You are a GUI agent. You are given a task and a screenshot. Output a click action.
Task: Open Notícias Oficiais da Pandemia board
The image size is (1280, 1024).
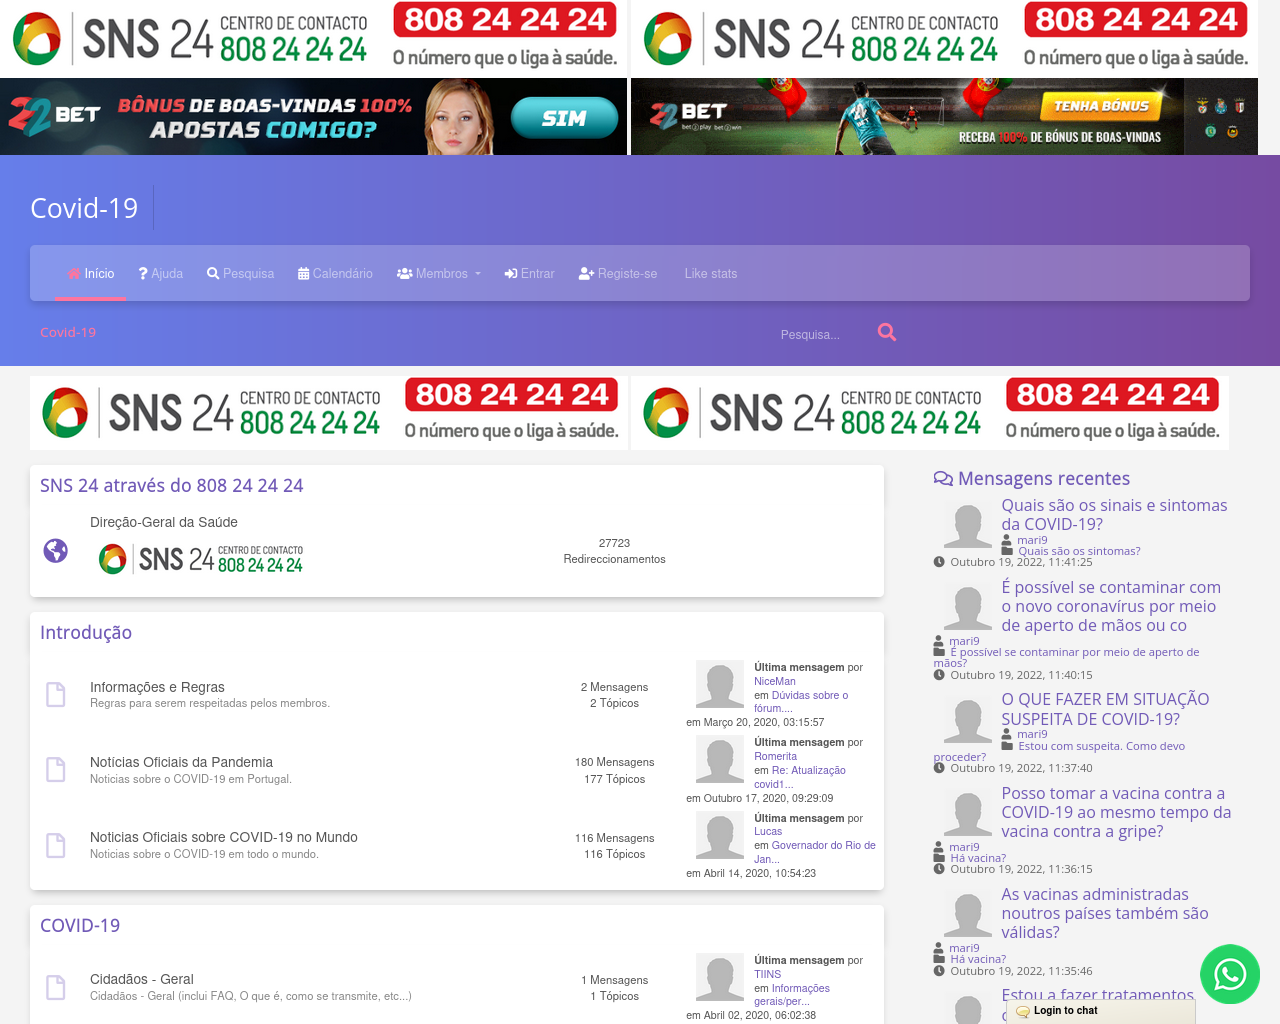pos(181,762)
